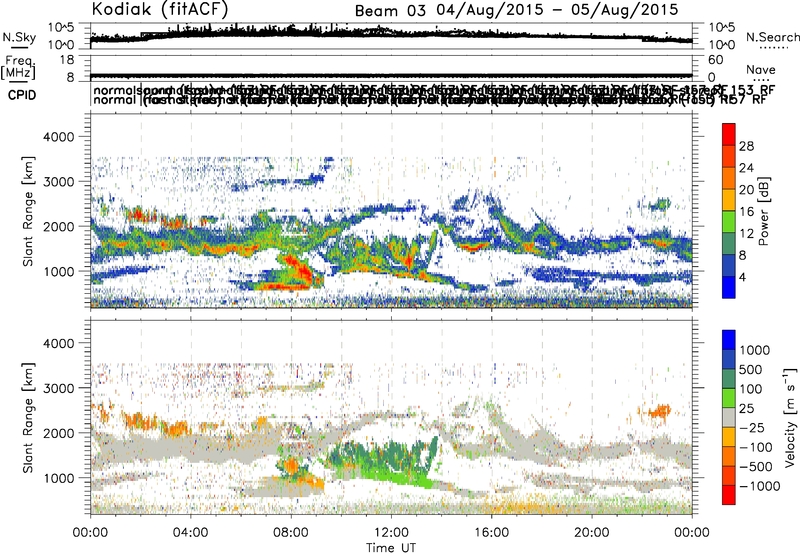800x554 pixels.
Task: Pick the red top segment of power color bar
Action: [729, 135]
